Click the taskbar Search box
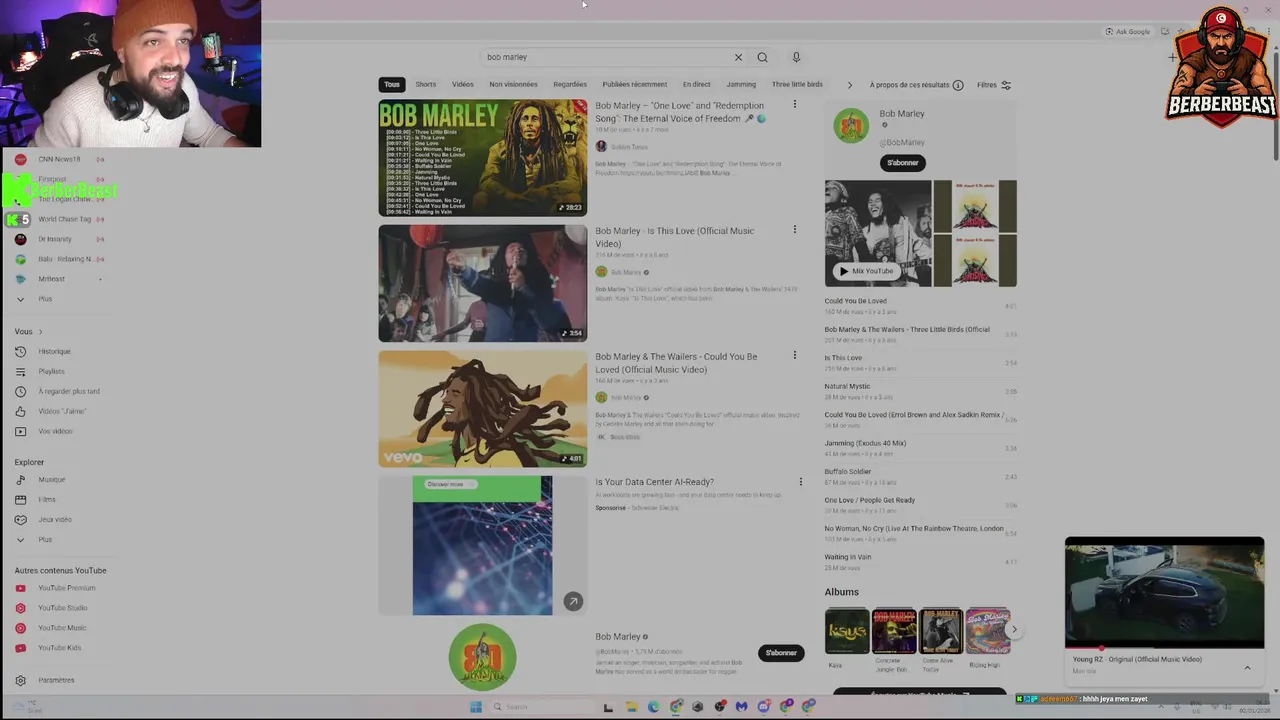The width and height of the screenshot is (1280, 720). point(540,707)
